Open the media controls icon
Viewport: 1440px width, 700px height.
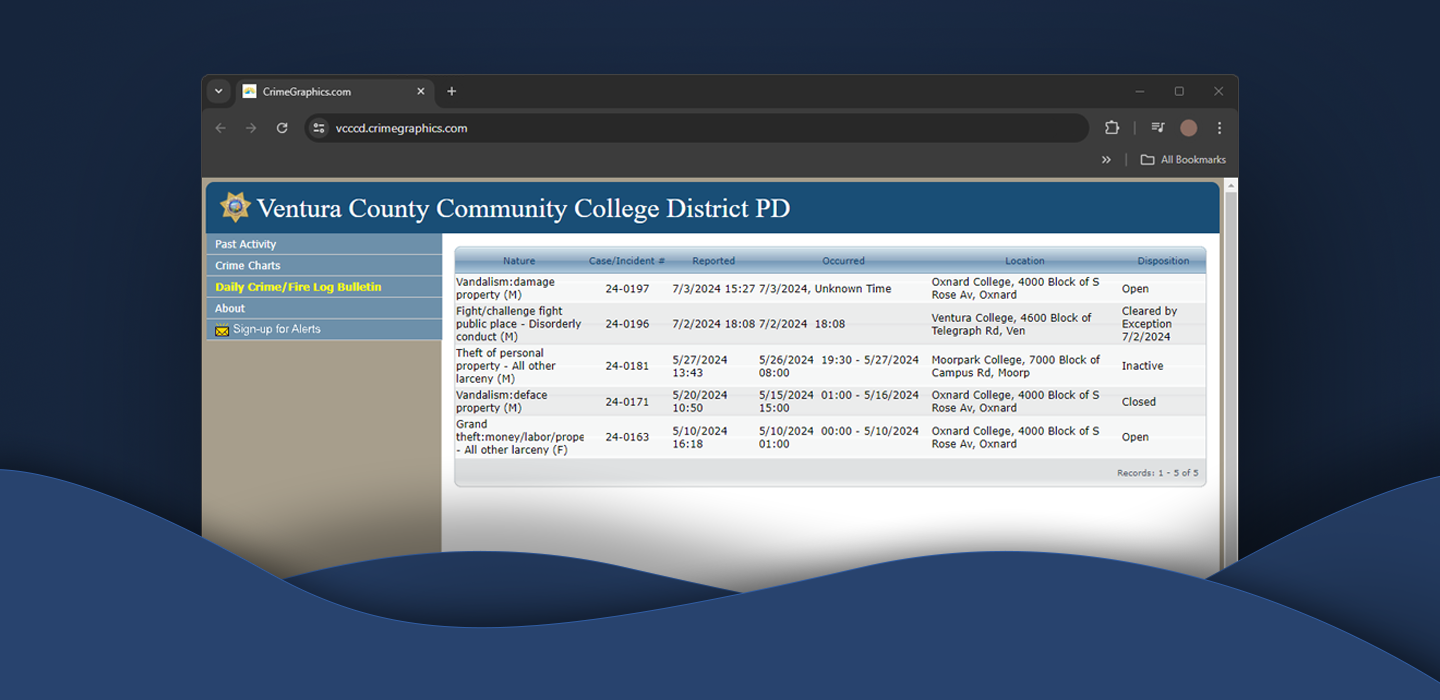1158,128
